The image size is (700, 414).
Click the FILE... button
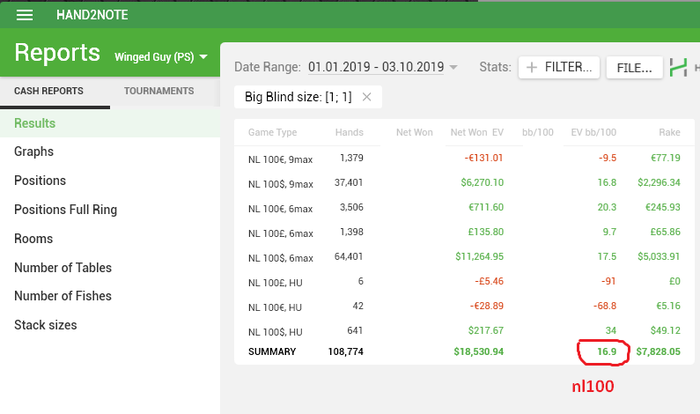633,67
